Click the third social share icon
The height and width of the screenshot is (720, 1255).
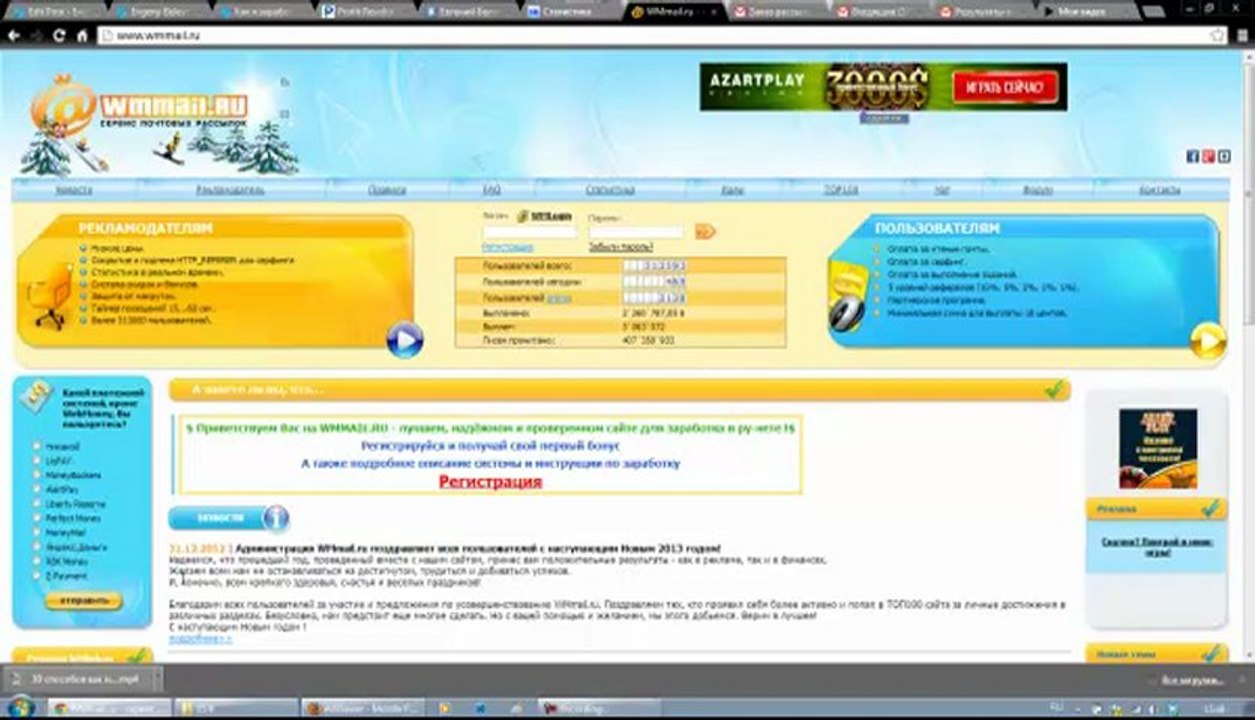[x=1224, y=156]
